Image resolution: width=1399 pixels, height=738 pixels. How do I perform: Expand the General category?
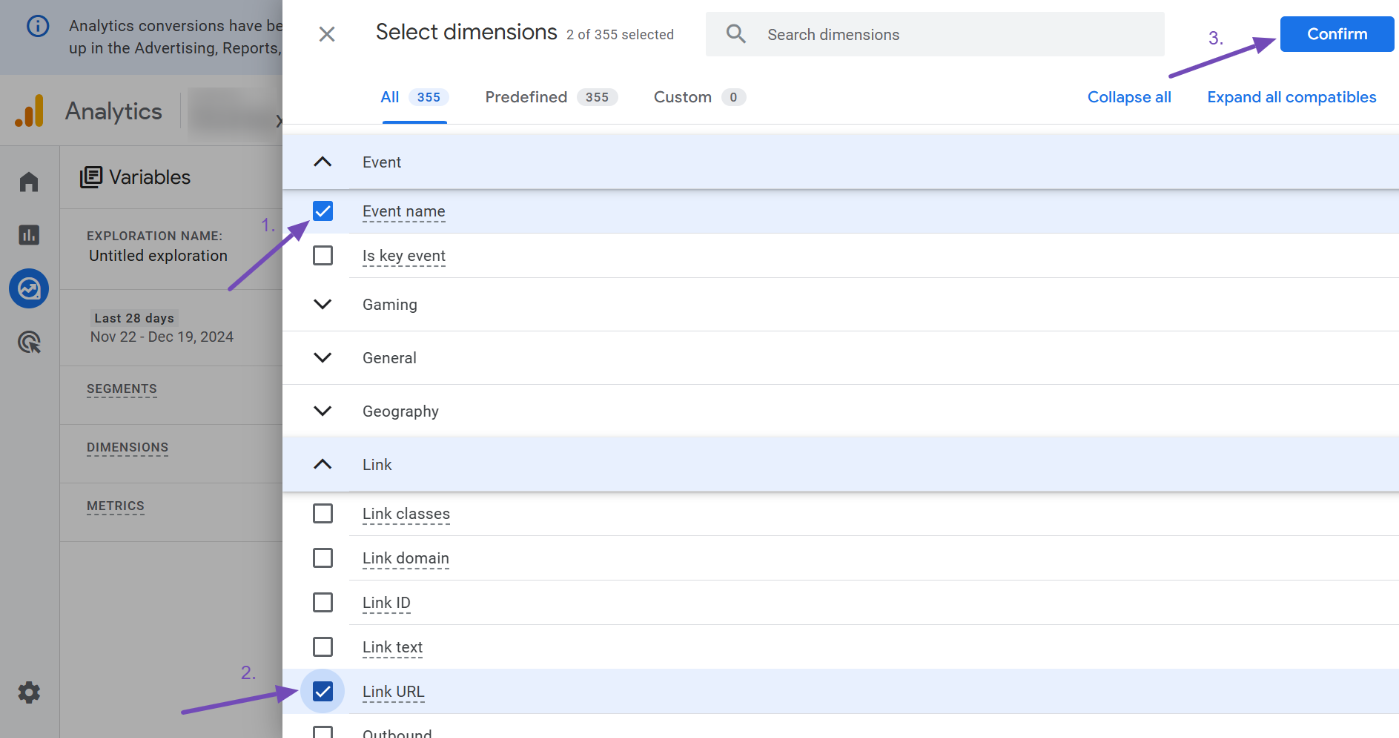(x=322, y=358)
